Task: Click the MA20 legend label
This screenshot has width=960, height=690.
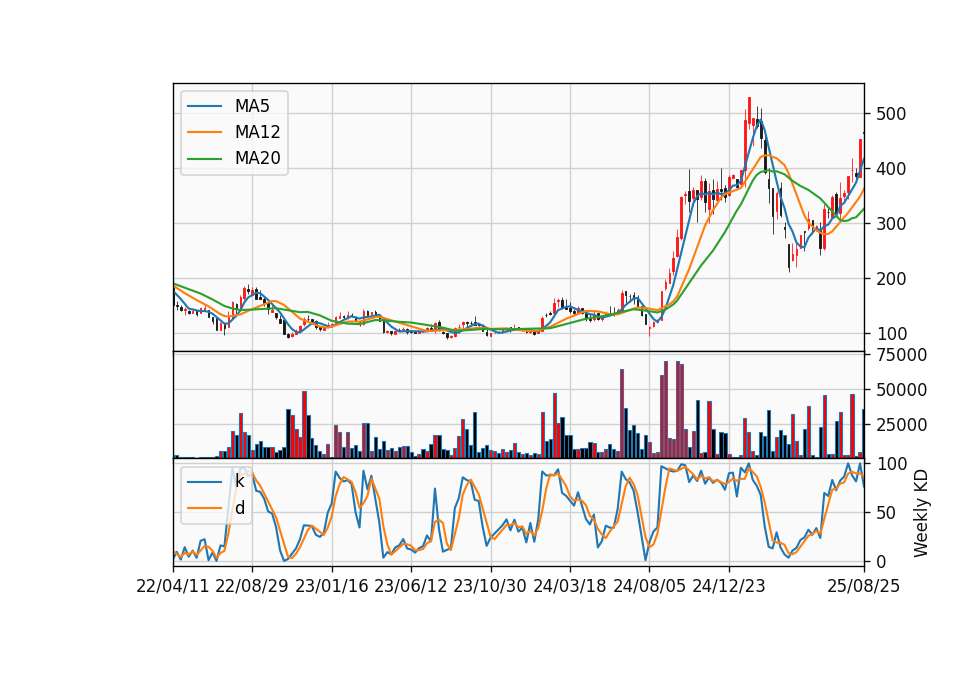Action: (257, 159)
